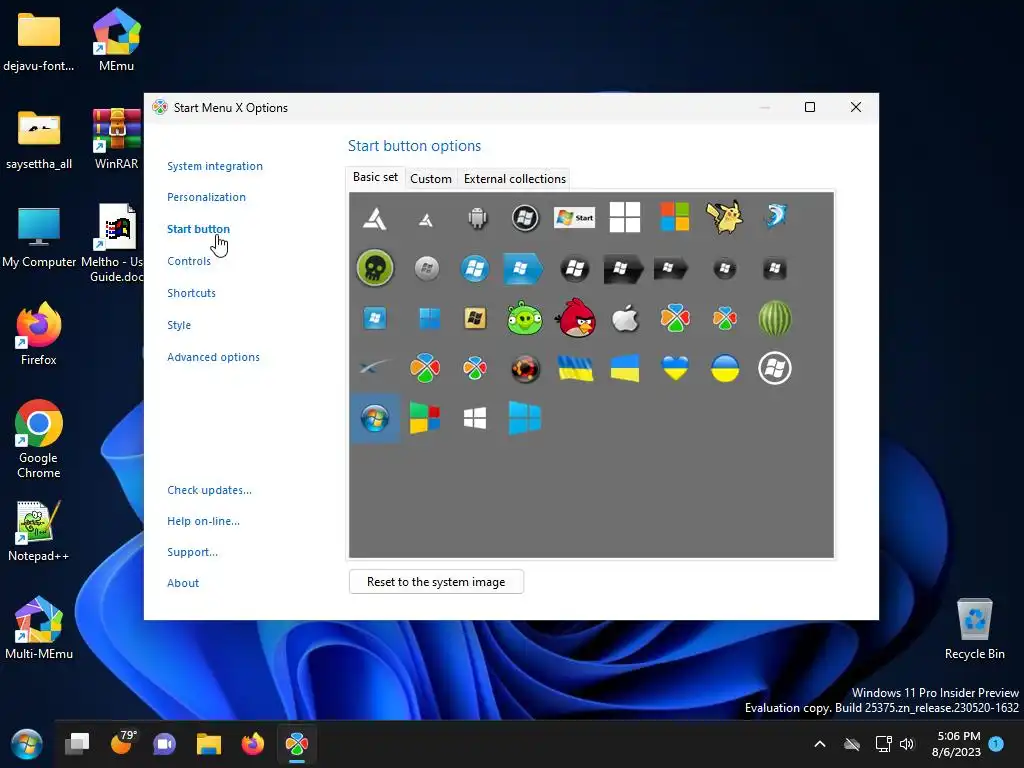Select the MEmu desktop shortcut

[x=116, y=40]
